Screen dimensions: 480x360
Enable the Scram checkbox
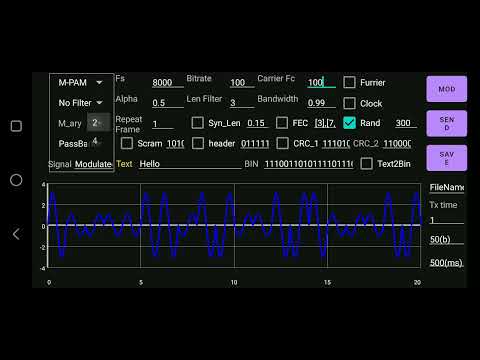tap(127, 143)
